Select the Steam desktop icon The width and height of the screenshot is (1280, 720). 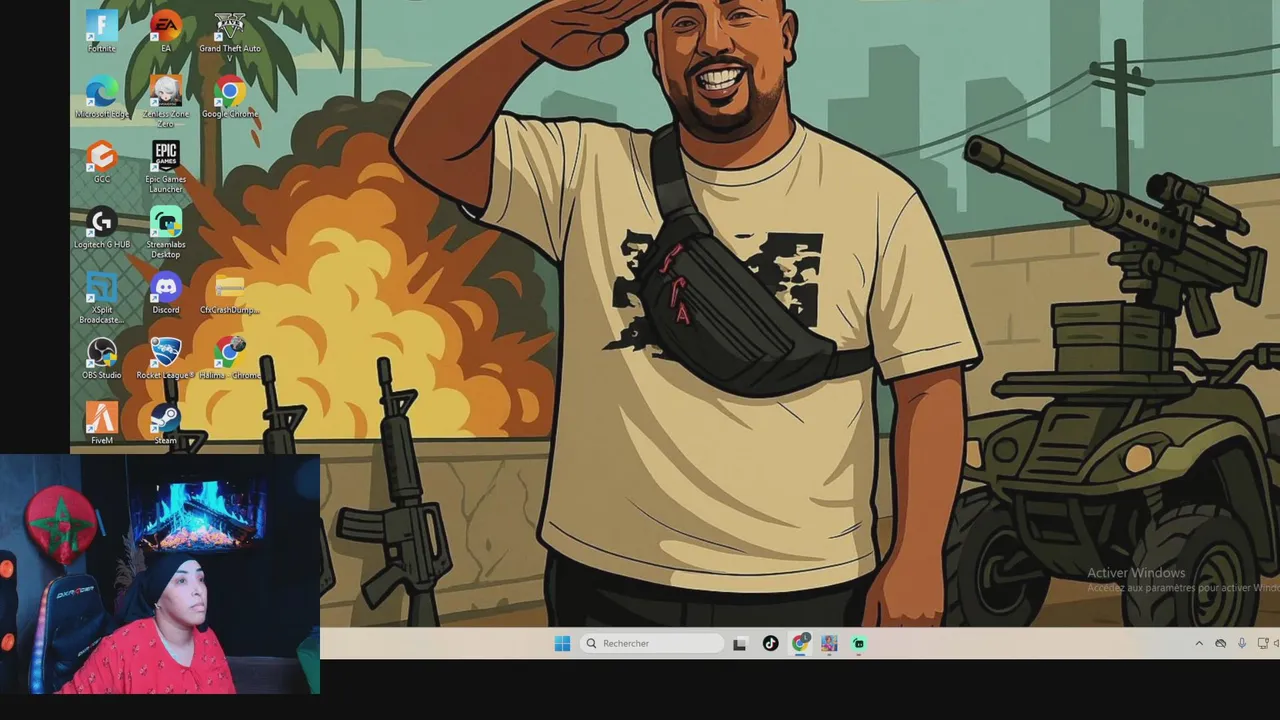point(165,422)
